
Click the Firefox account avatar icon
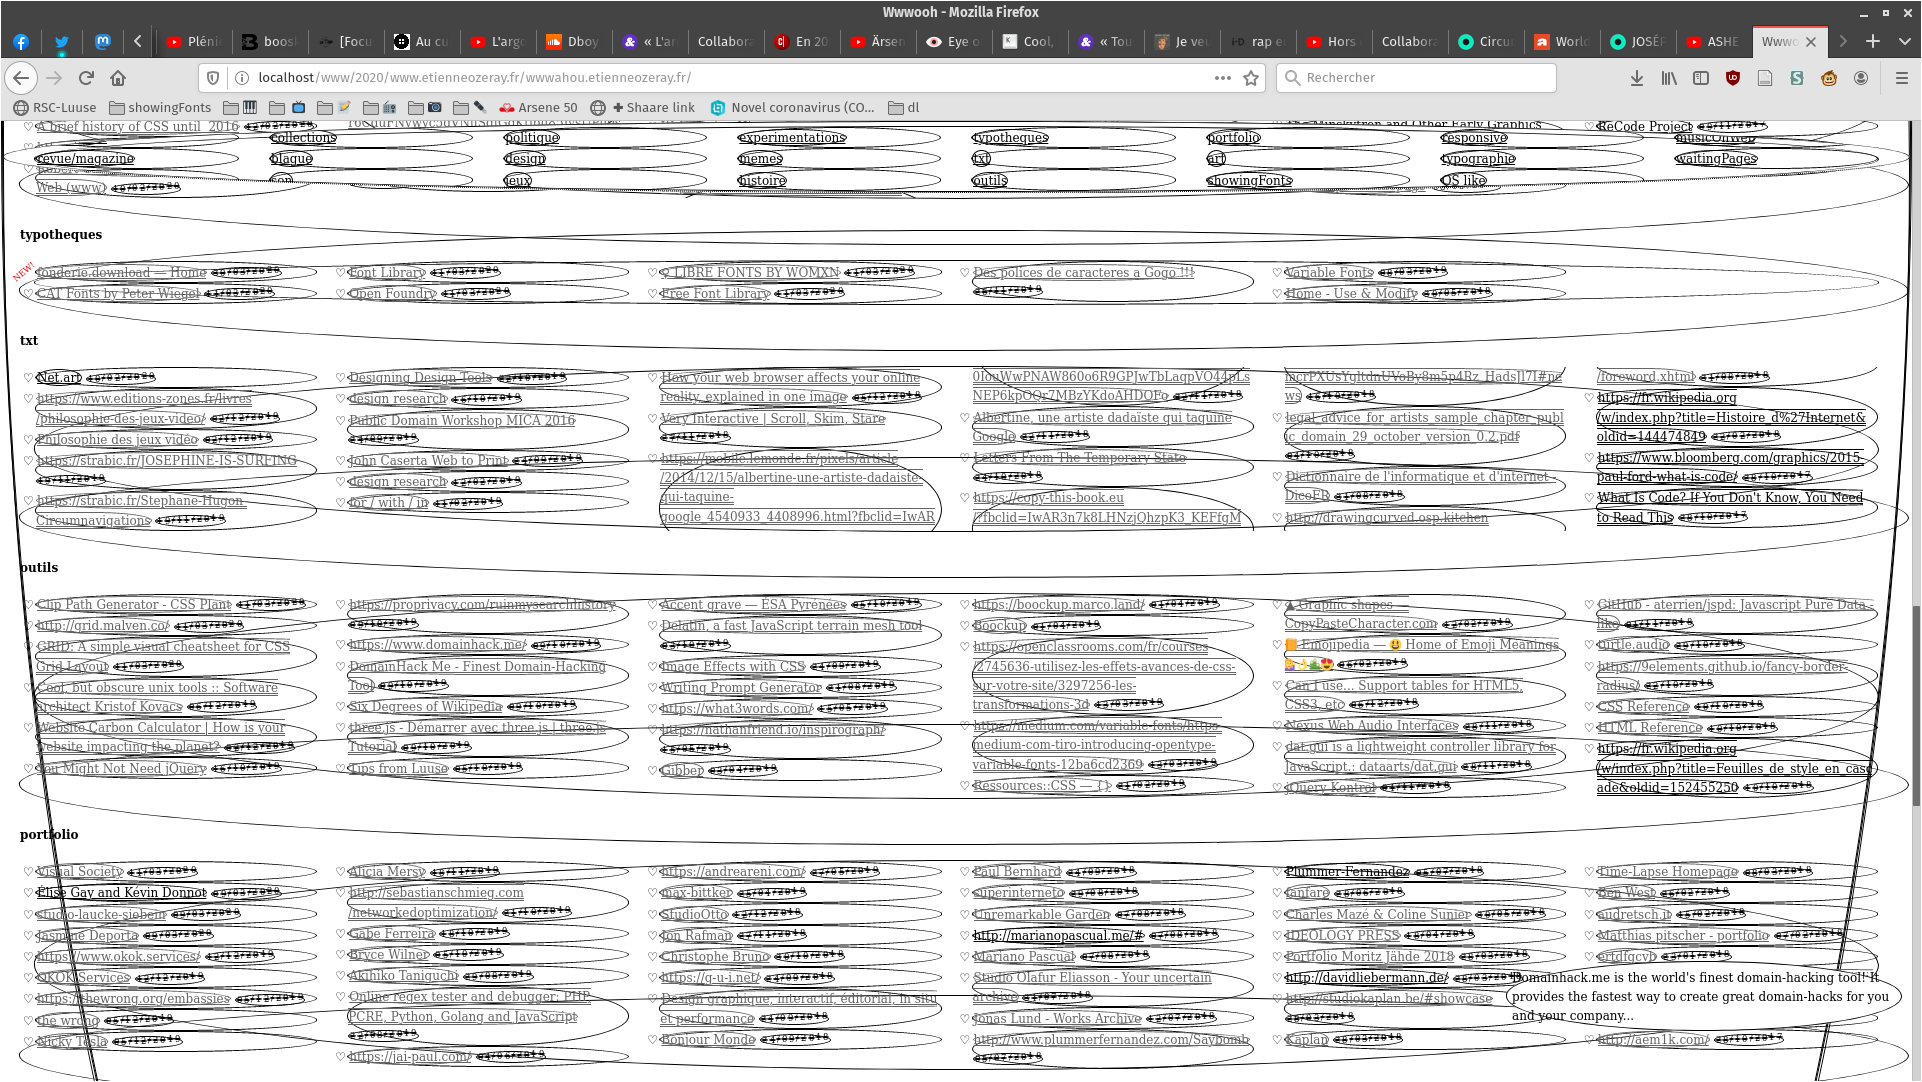coord(1861,78)
